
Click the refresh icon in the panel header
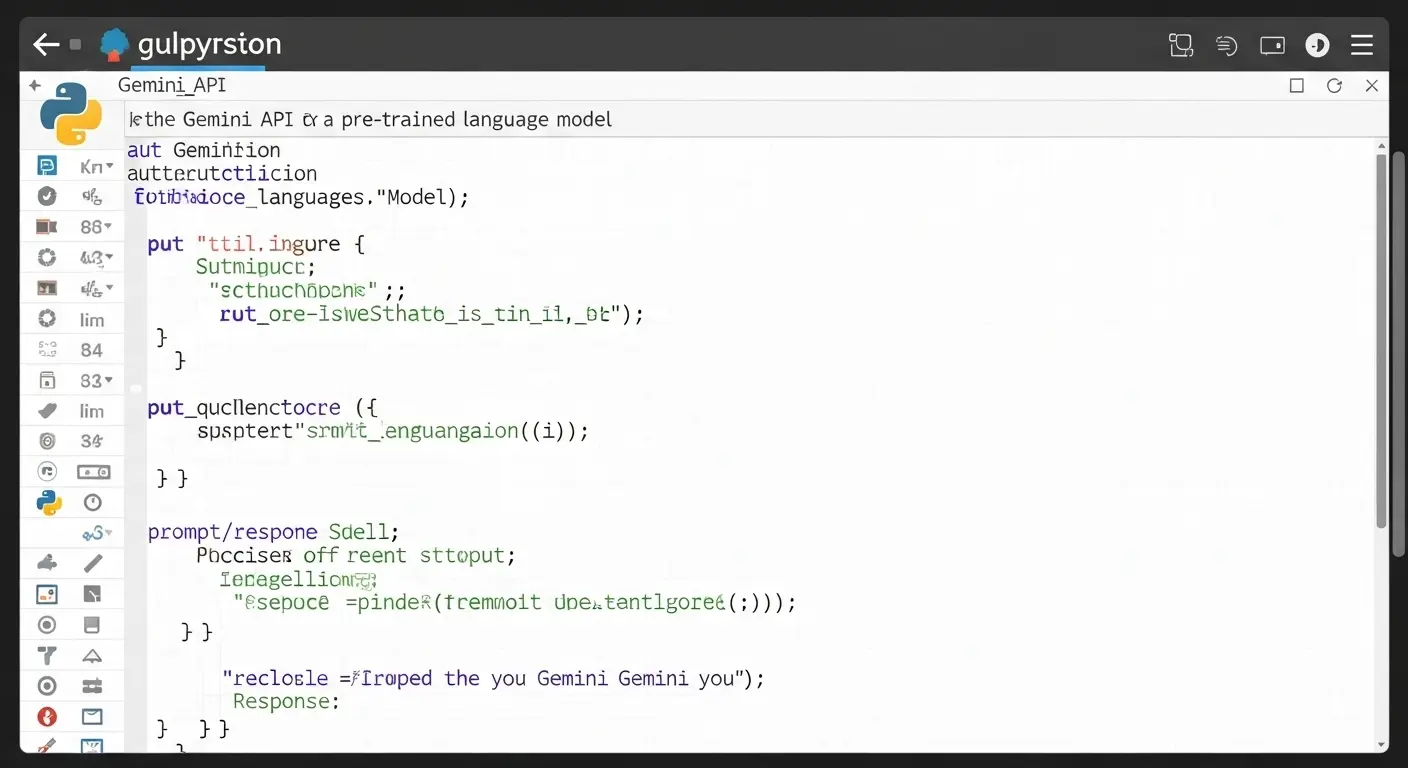(x=1334, y=86)
